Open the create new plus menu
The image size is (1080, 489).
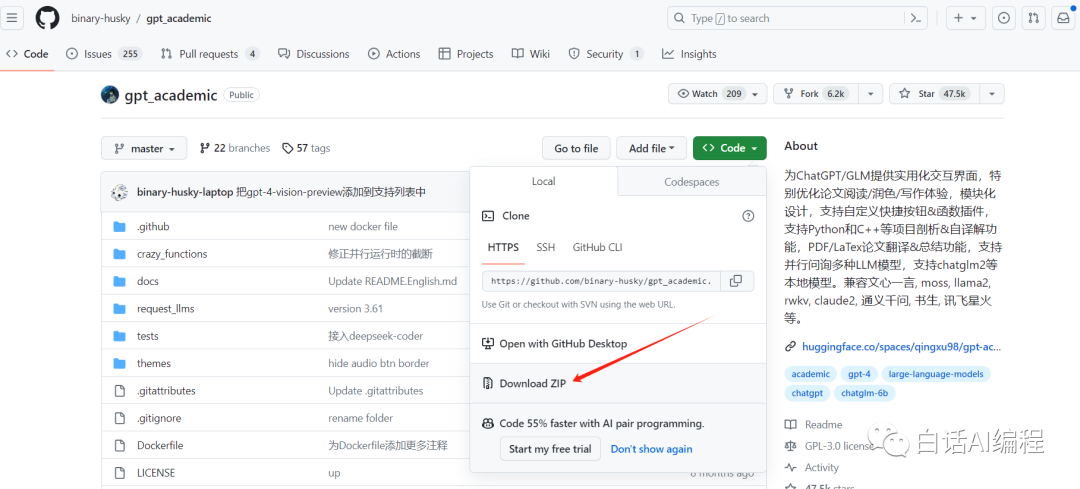[965, 19]
